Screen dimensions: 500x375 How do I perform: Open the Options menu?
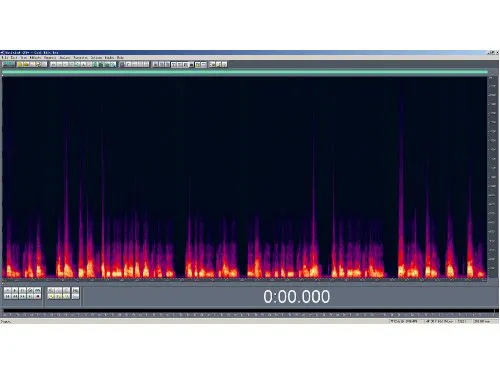coord(96,58)
